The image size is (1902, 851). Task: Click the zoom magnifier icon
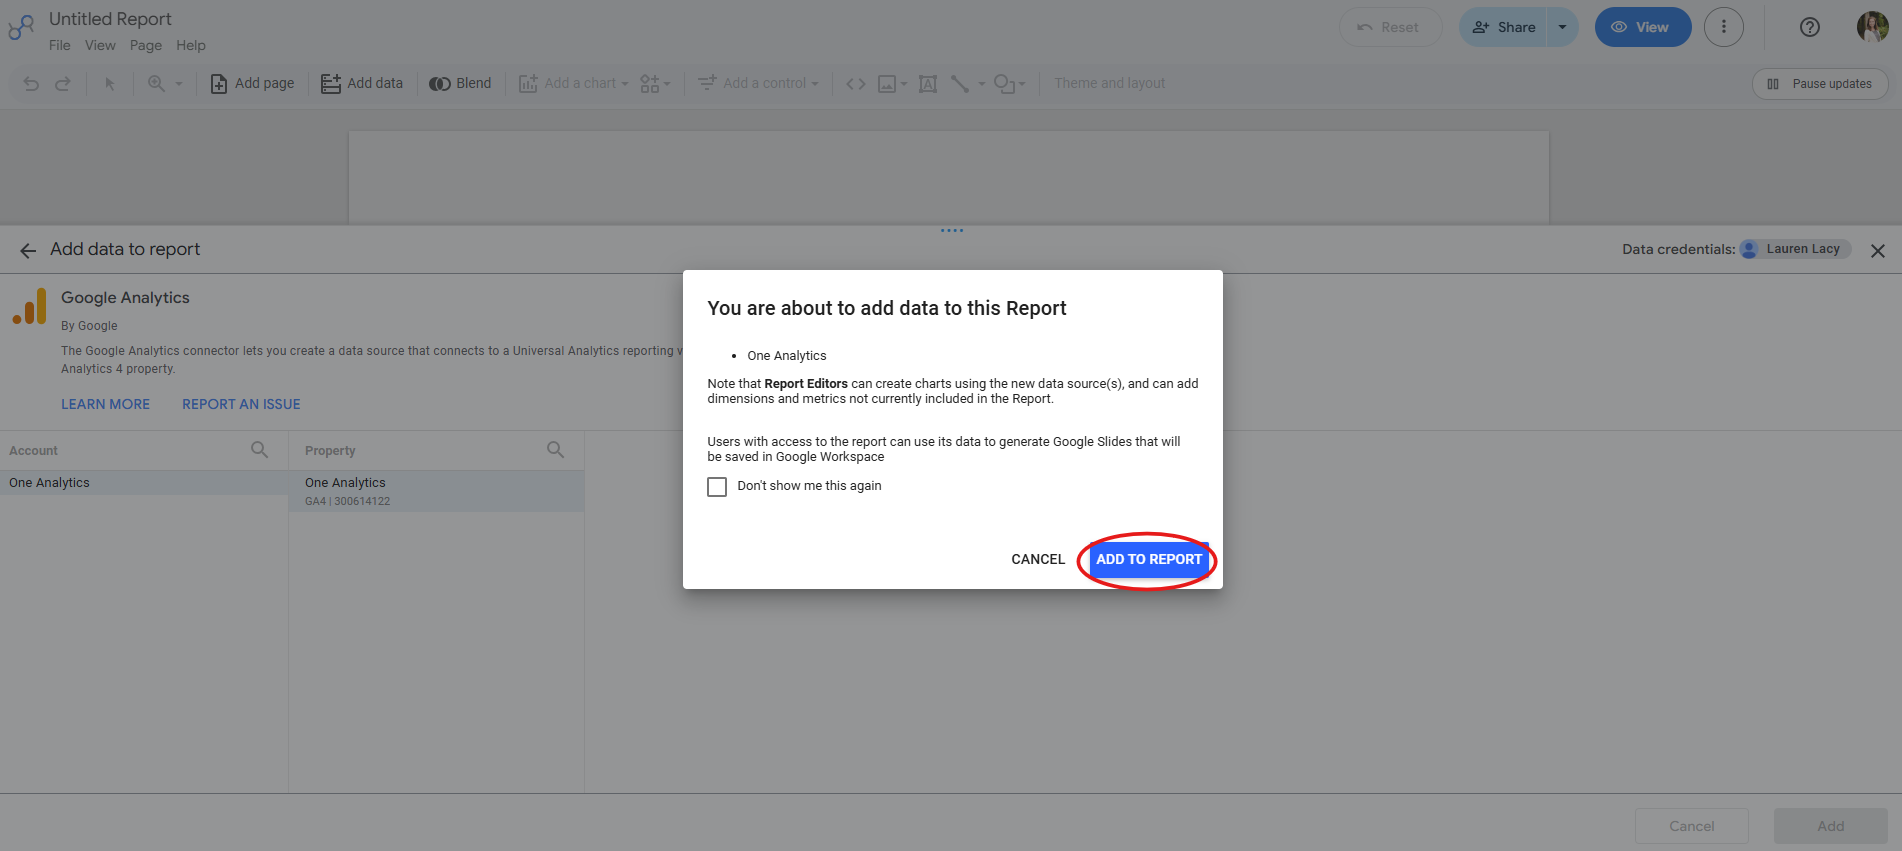pos(156,84)
